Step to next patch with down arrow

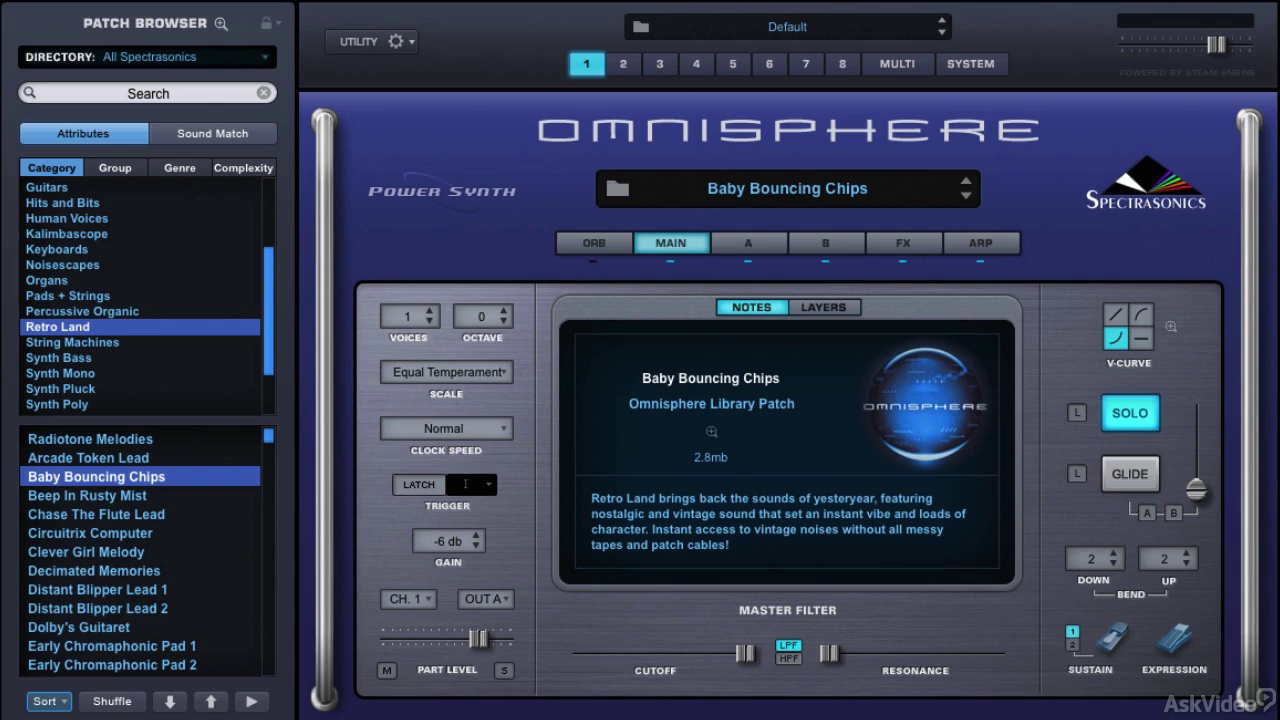170,702
